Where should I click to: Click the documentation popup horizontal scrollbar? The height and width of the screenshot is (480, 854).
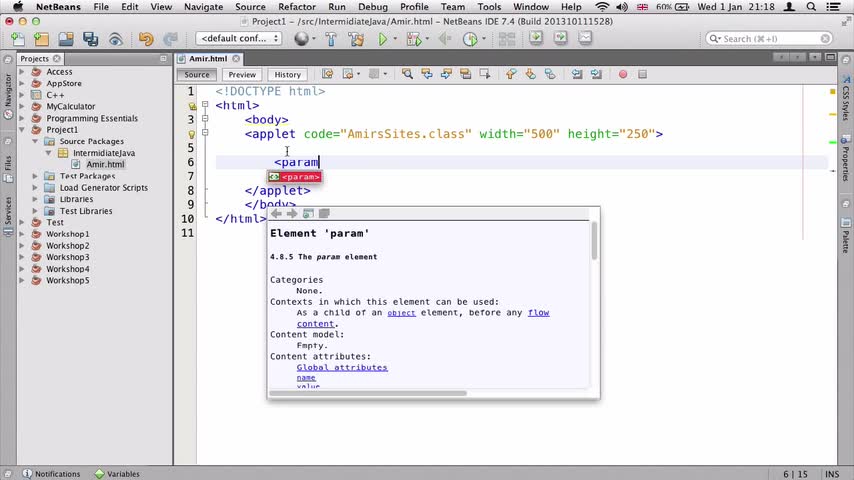tap(368, 393)
